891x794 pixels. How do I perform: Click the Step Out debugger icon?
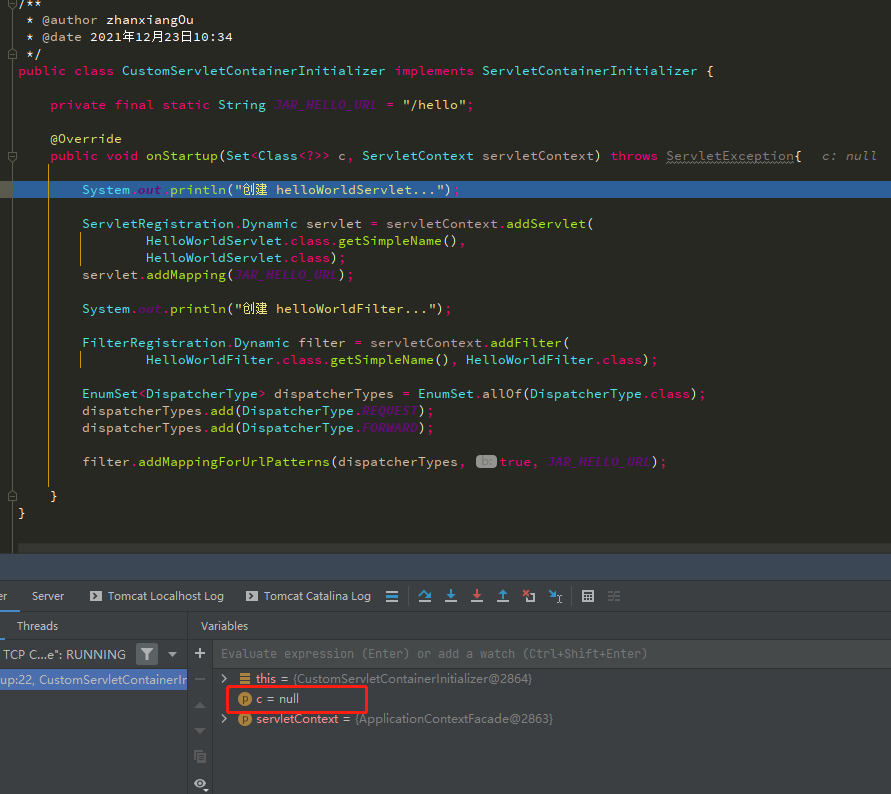(x=503, y=596)
